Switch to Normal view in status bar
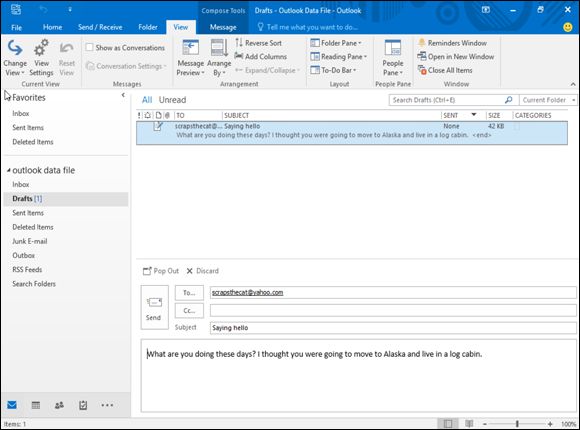This screenshot has width=580, height=430. pyautogui.click(x=448, y=424)
